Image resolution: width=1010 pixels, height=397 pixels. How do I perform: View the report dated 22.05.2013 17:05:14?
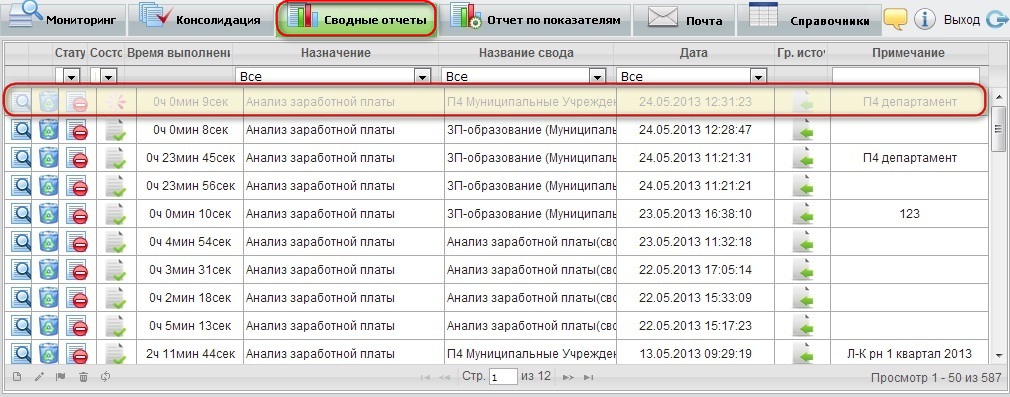21,269
